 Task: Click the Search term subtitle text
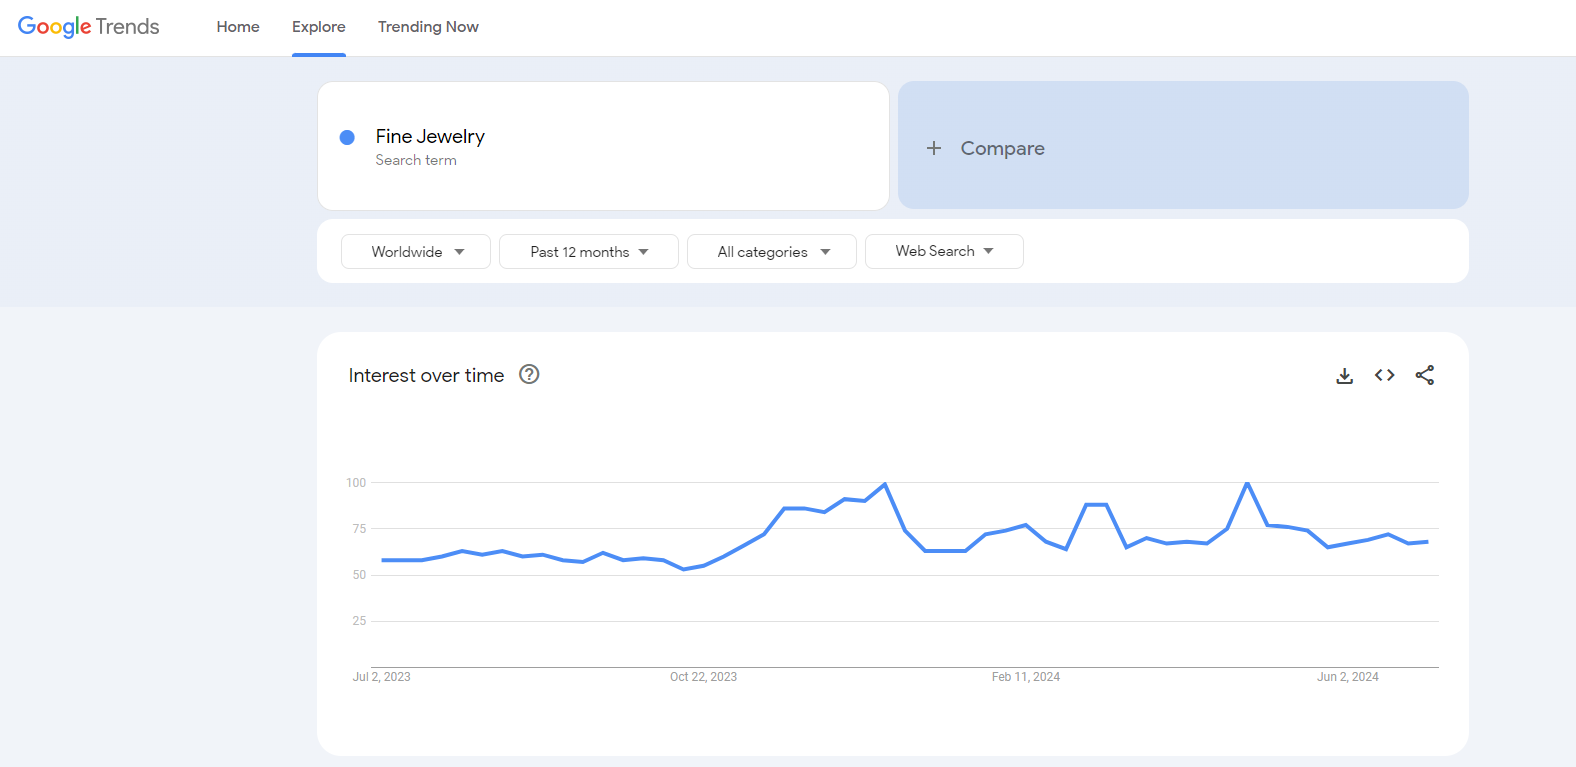pyautogui.click(x=416, y=160)
